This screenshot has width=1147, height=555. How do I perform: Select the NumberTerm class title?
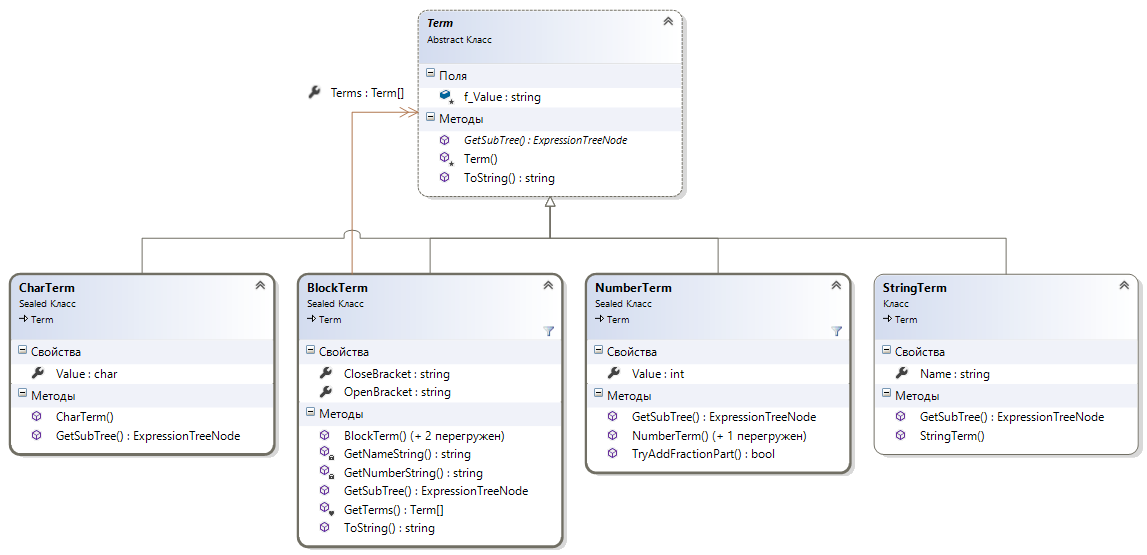click(x=633, y=287)
